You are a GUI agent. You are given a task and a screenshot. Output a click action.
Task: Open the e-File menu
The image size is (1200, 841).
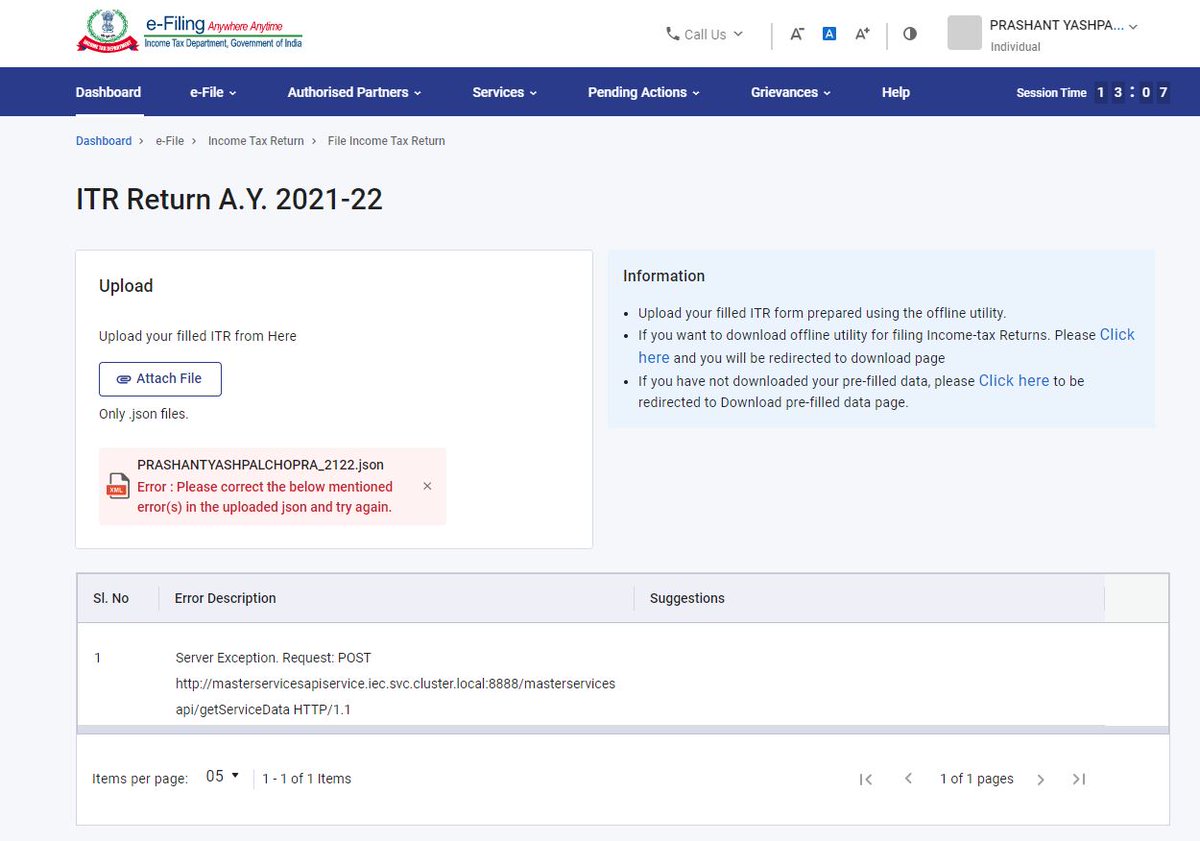point(213,92)
